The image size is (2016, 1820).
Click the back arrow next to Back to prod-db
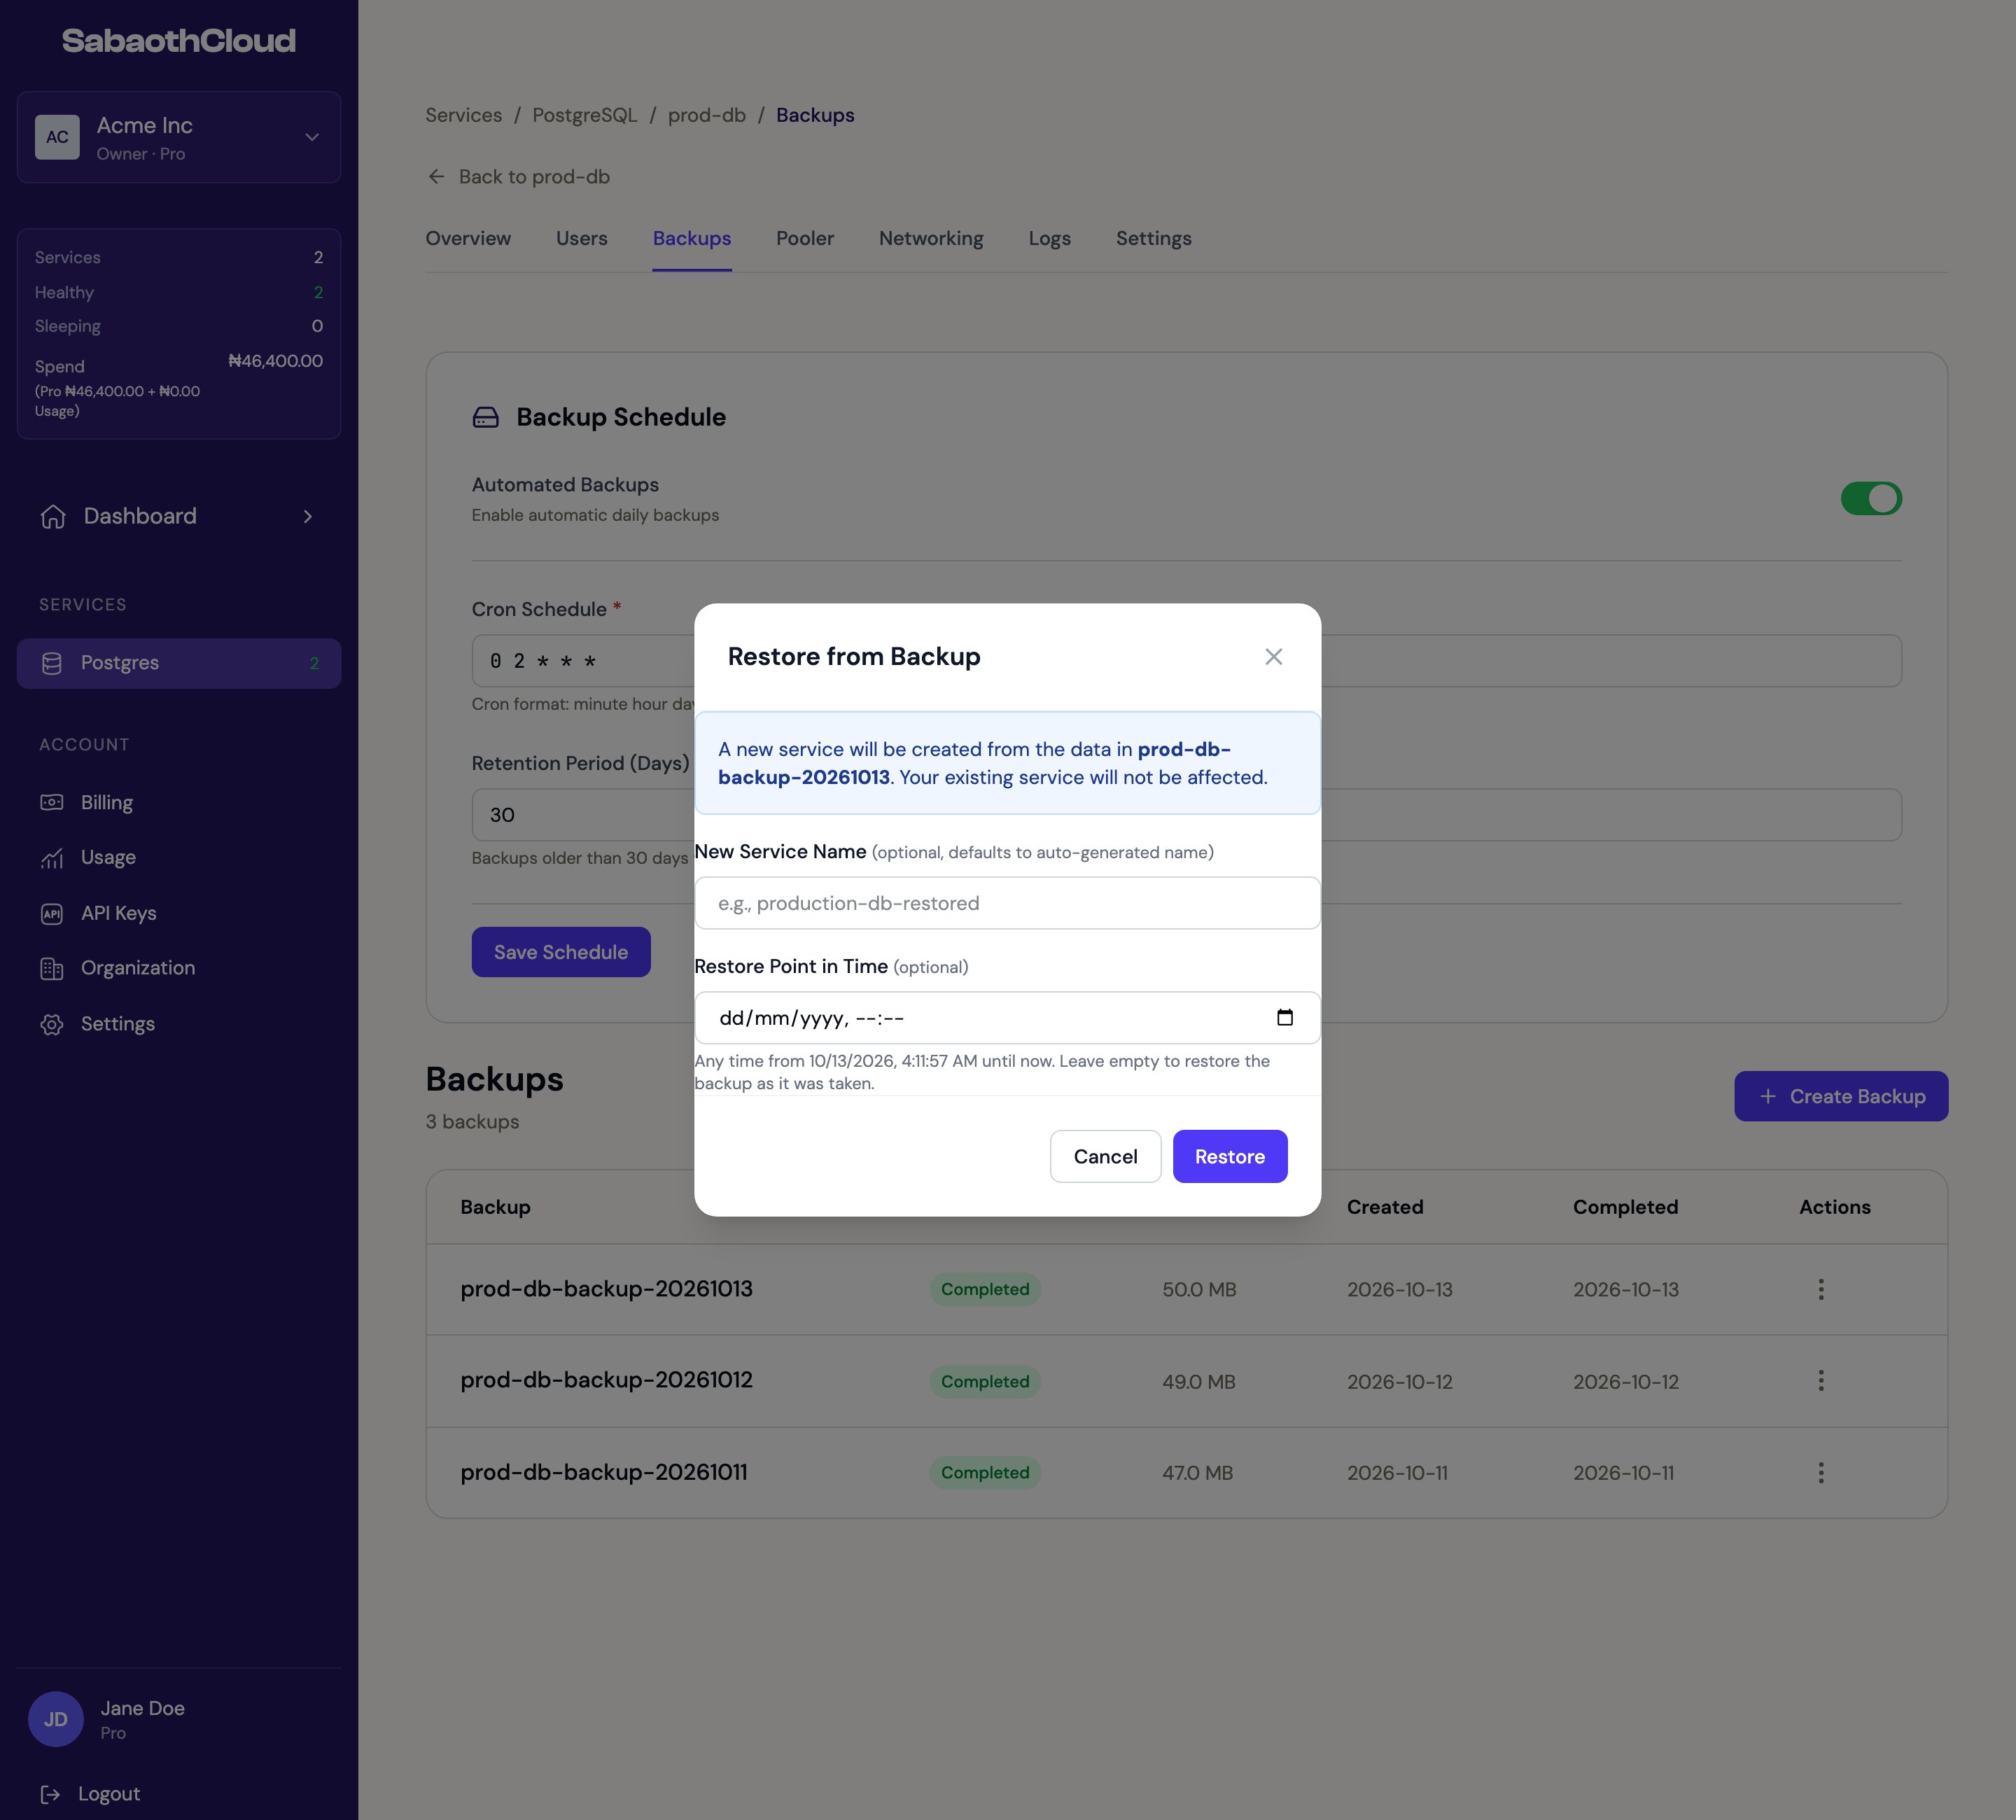tap(436, 176)
